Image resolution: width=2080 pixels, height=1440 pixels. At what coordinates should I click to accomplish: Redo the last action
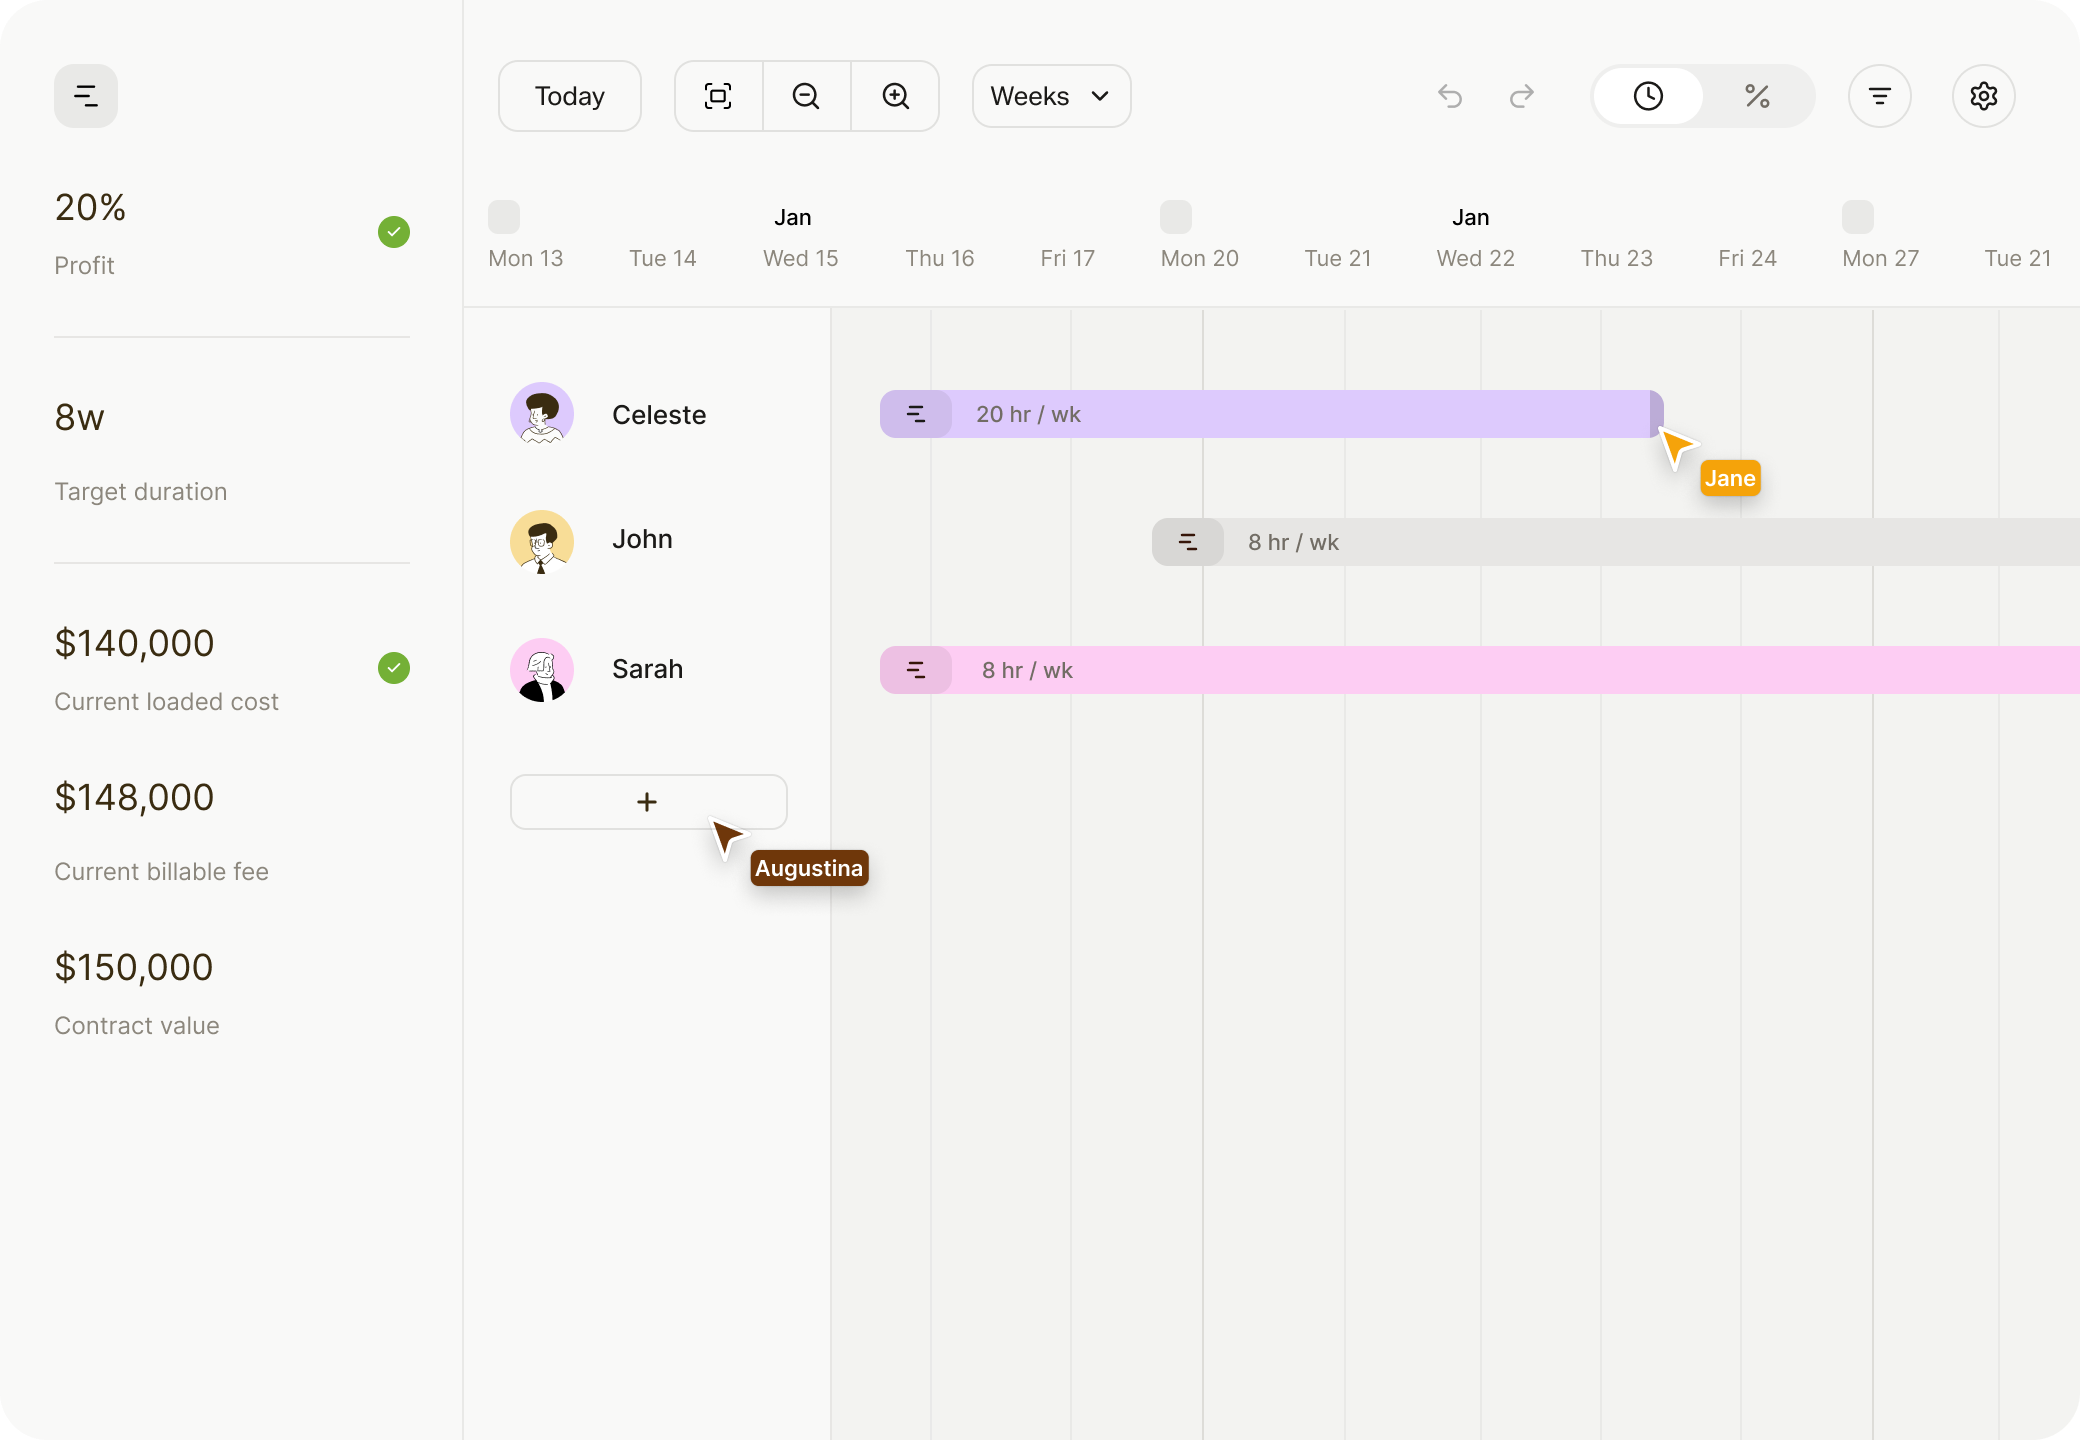pos(1521,96)
